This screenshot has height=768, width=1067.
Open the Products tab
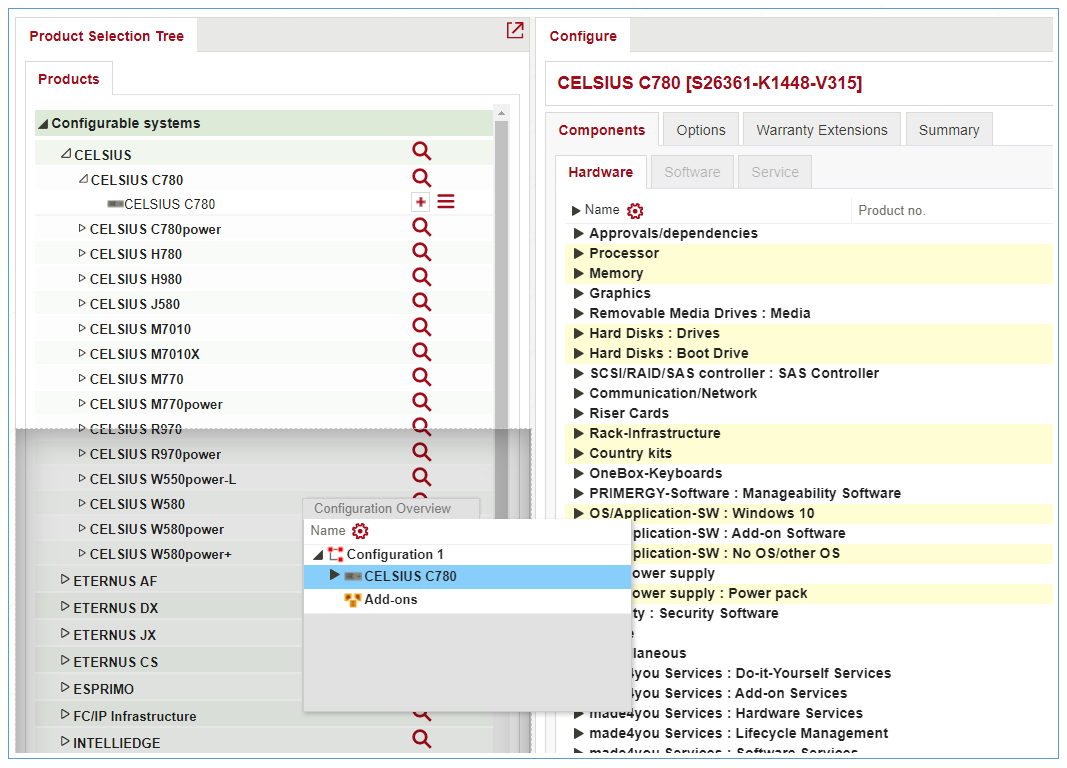[69, 79]
